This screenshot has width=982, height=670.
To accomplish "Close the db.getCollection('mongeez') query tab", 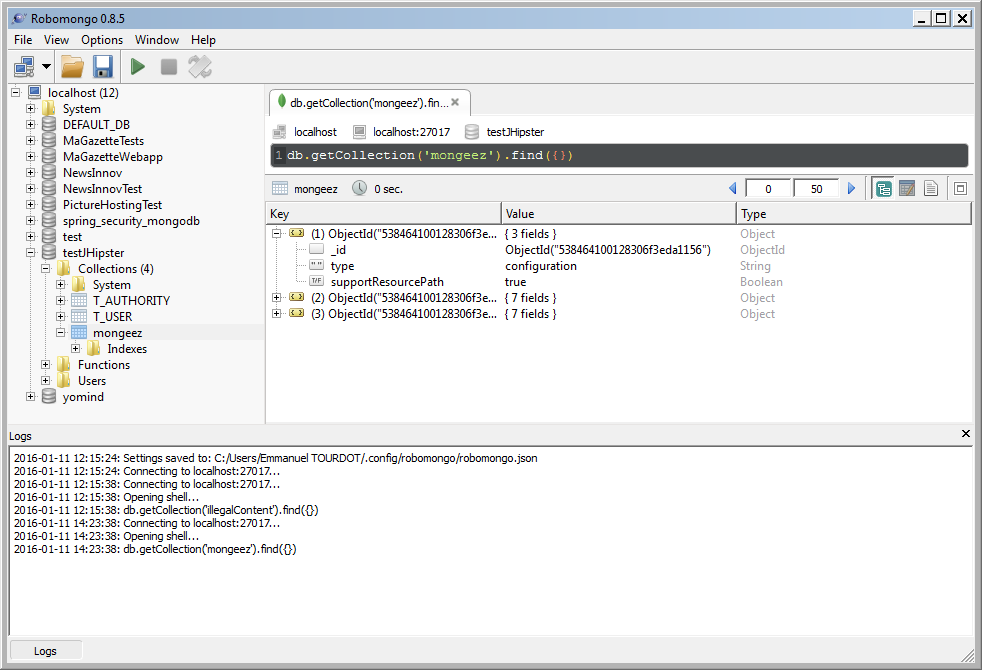I will point(455,102).
